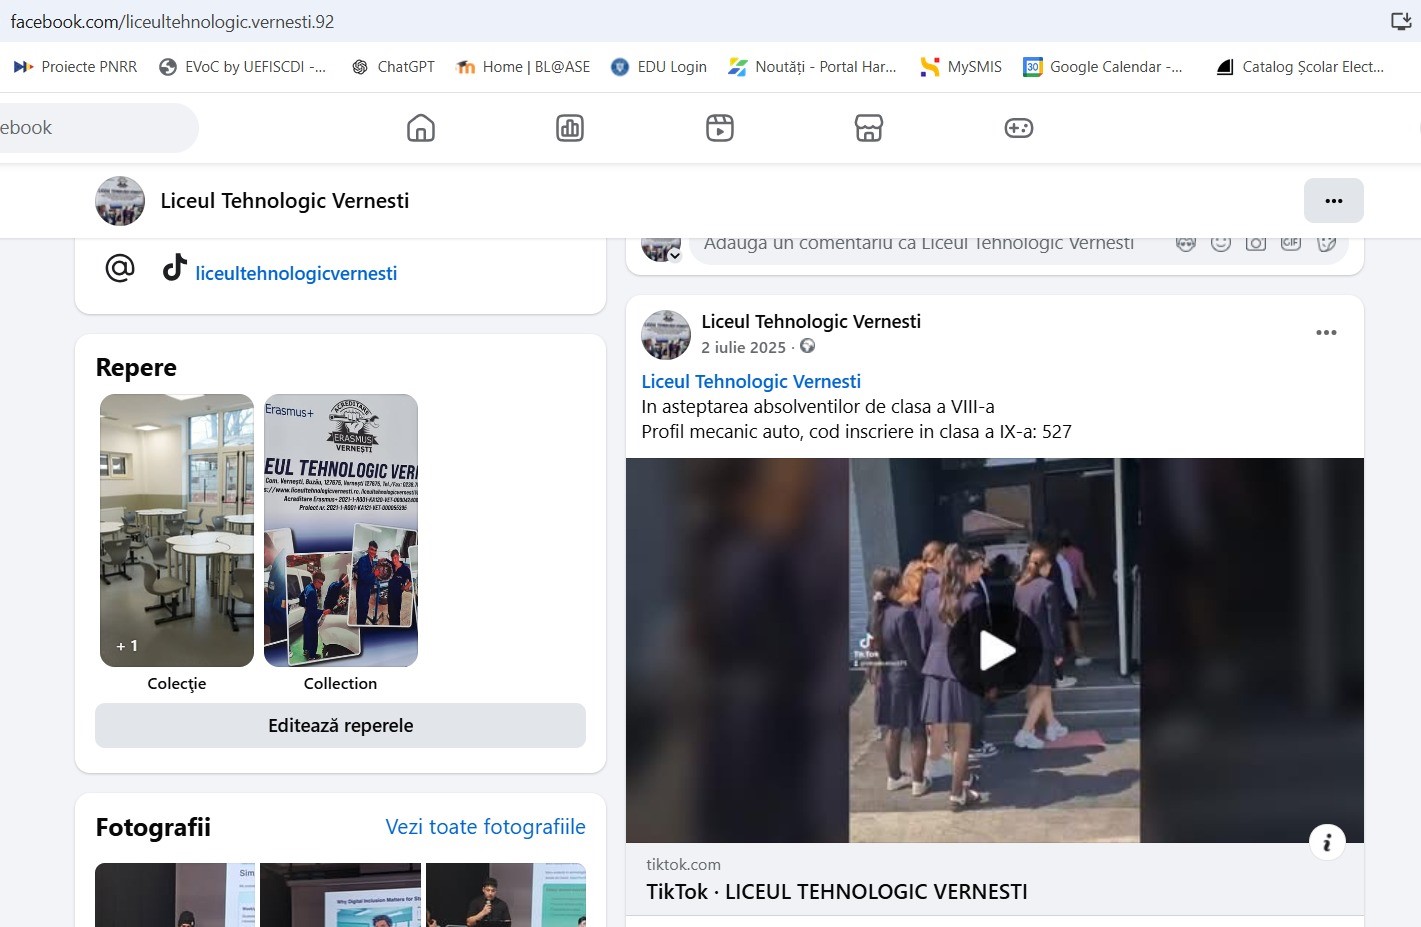Open the page options three-dot menu
The width and height of the screenshot is (1421, 927).
[1334, 201]
